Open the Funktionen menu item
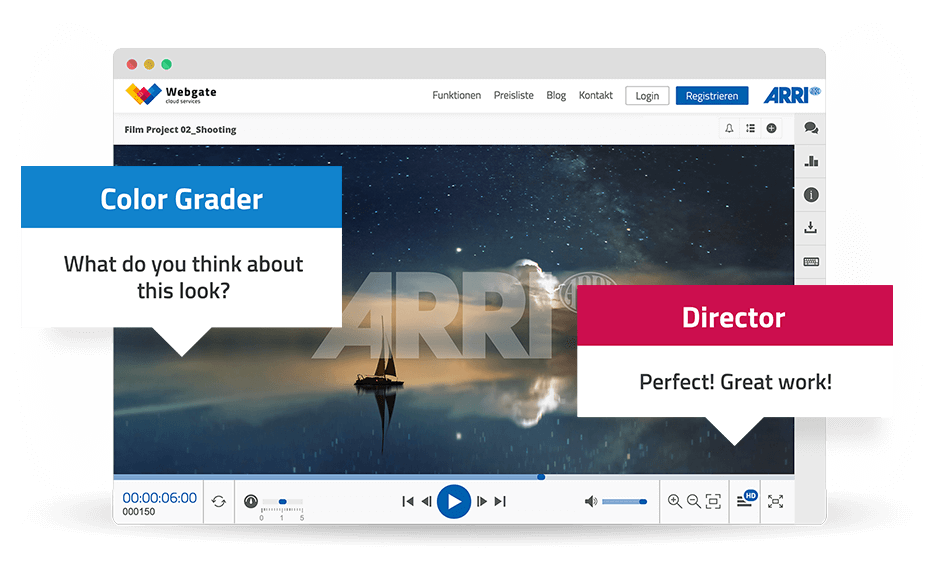Screen dimensions: 940x569 (x=456, y=96)
